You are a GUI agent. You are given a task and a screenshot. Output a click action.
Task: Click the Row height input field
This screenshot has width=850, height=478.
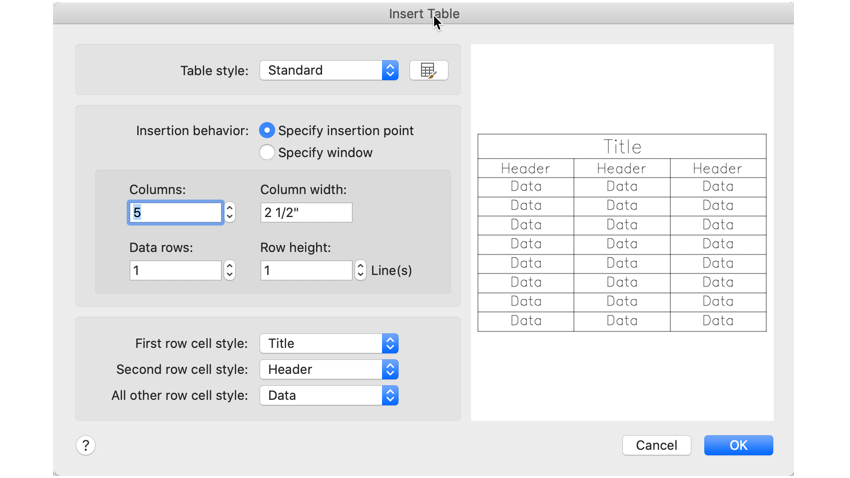306,270
